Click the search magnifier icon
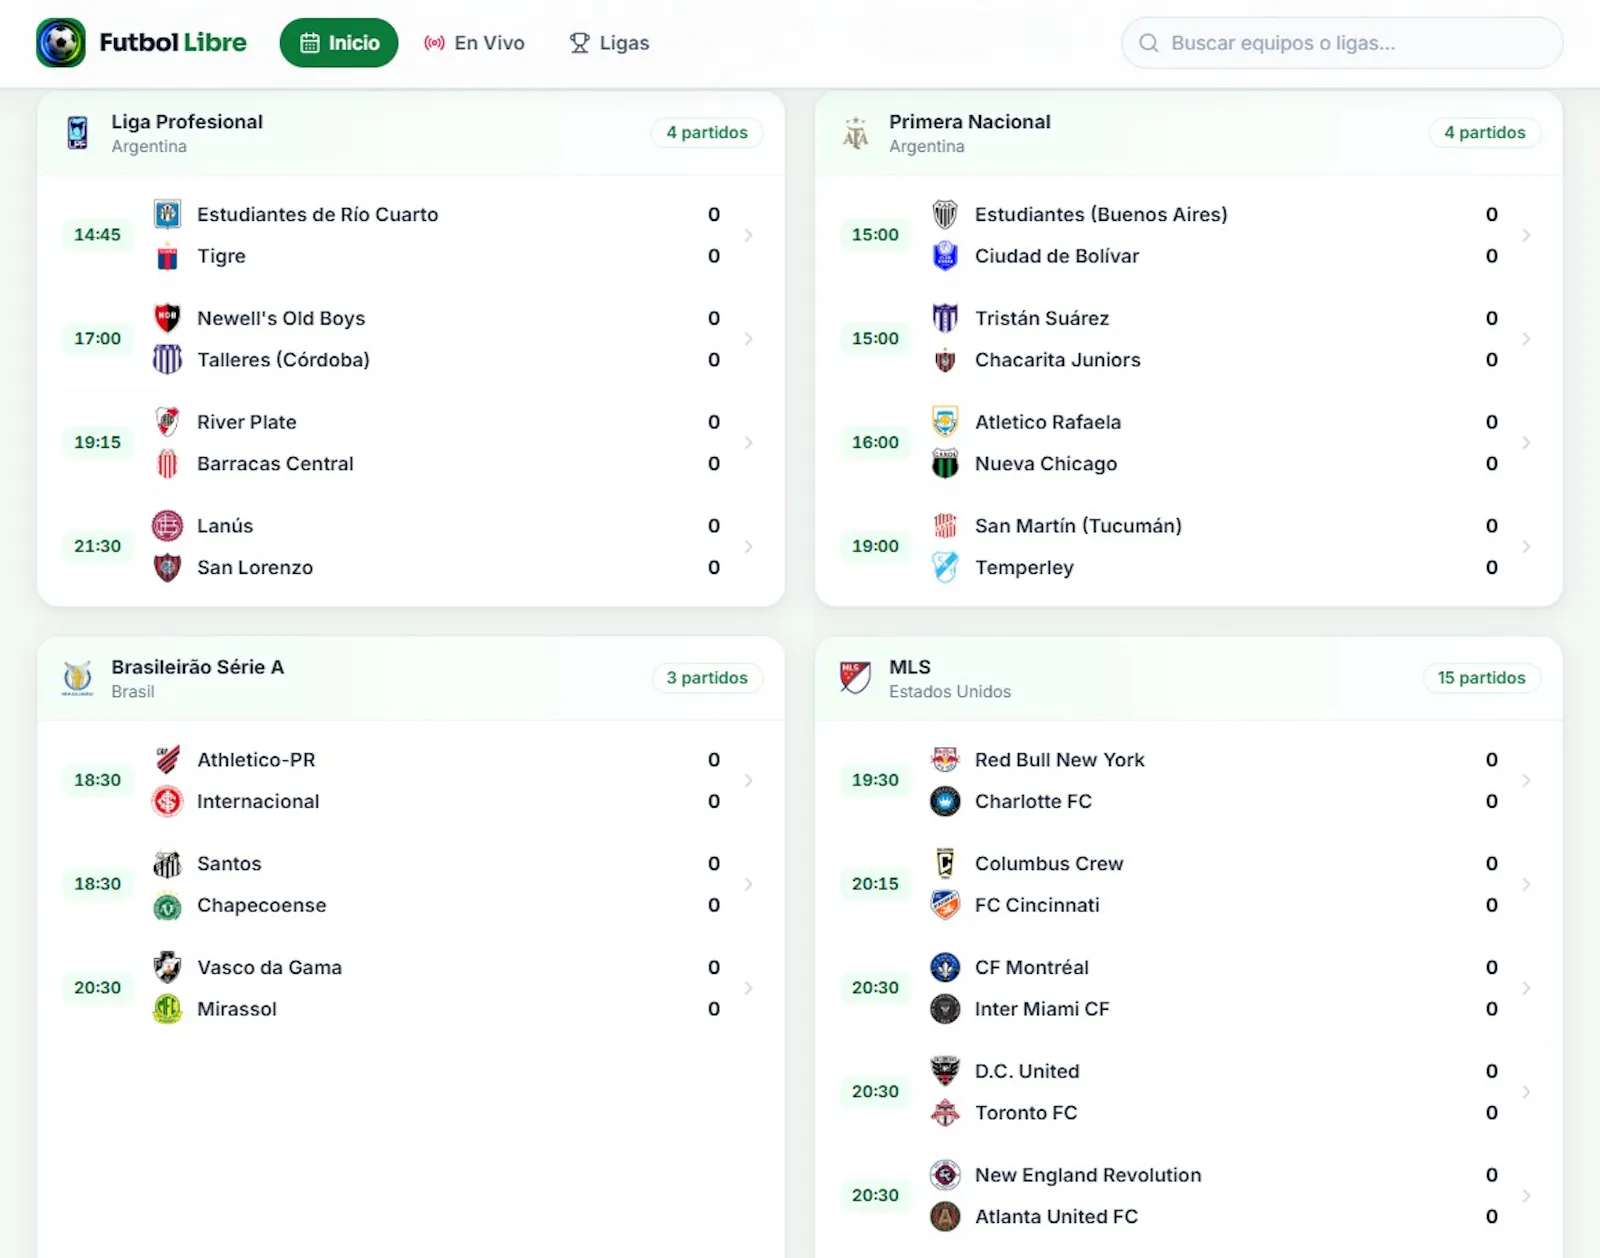The width and height of the screenshot is (1600, 1258). [1149, 43]
